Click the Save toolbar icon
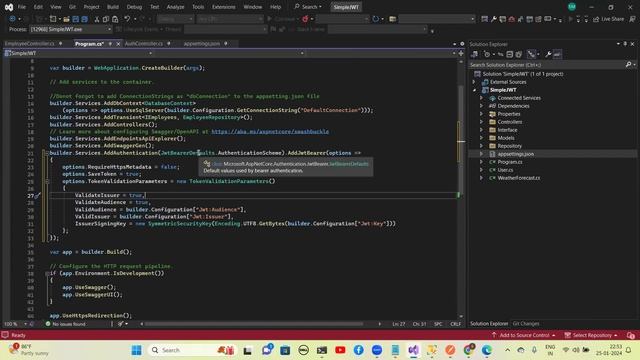 click(x=76, y=19)
